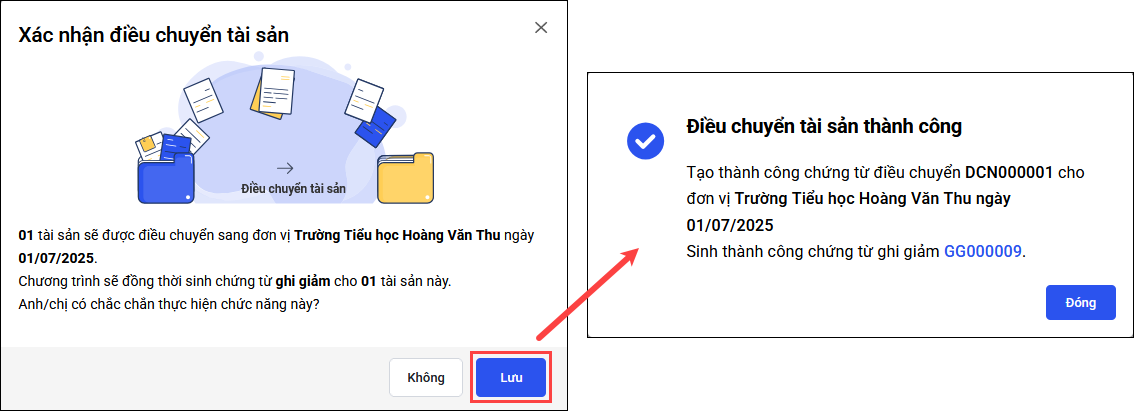This screenshot has width=1134, height=411.
Task: Click the Điều chuyển tài sản thành công heading
Action: [824, 127]
